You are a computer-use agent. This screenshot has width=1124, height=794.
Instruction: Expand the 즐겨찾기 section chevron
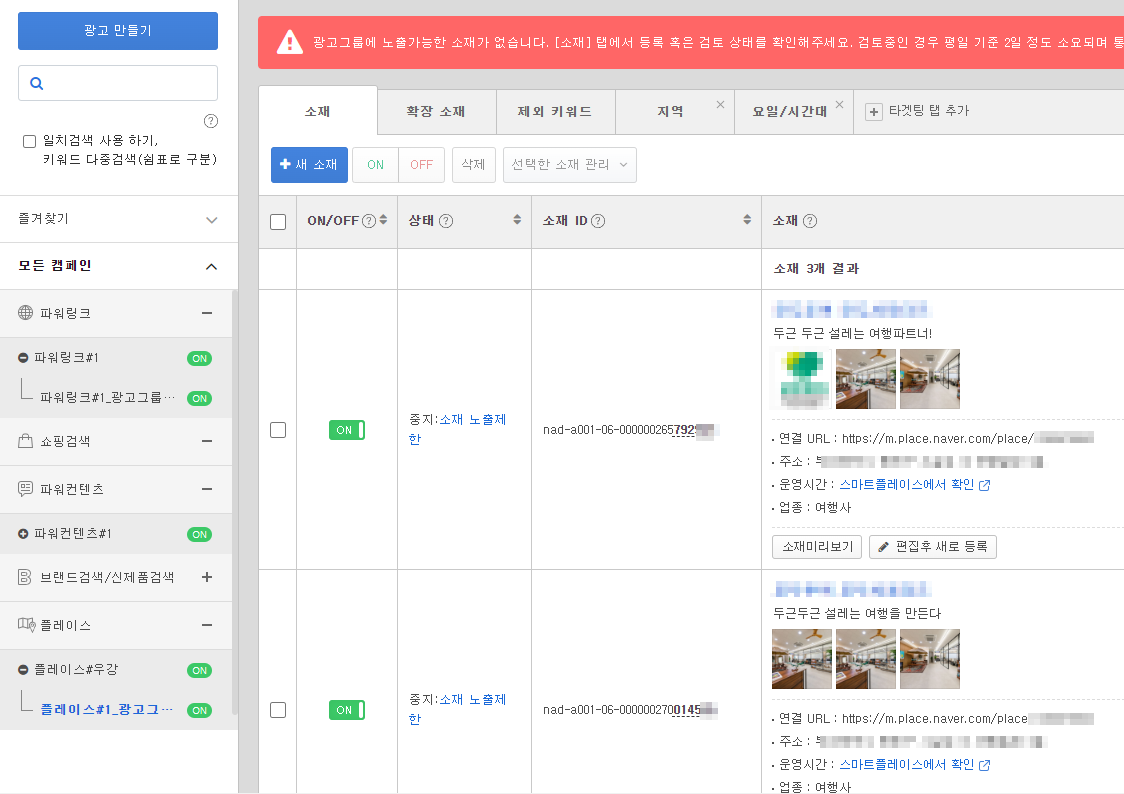(211, 220)
